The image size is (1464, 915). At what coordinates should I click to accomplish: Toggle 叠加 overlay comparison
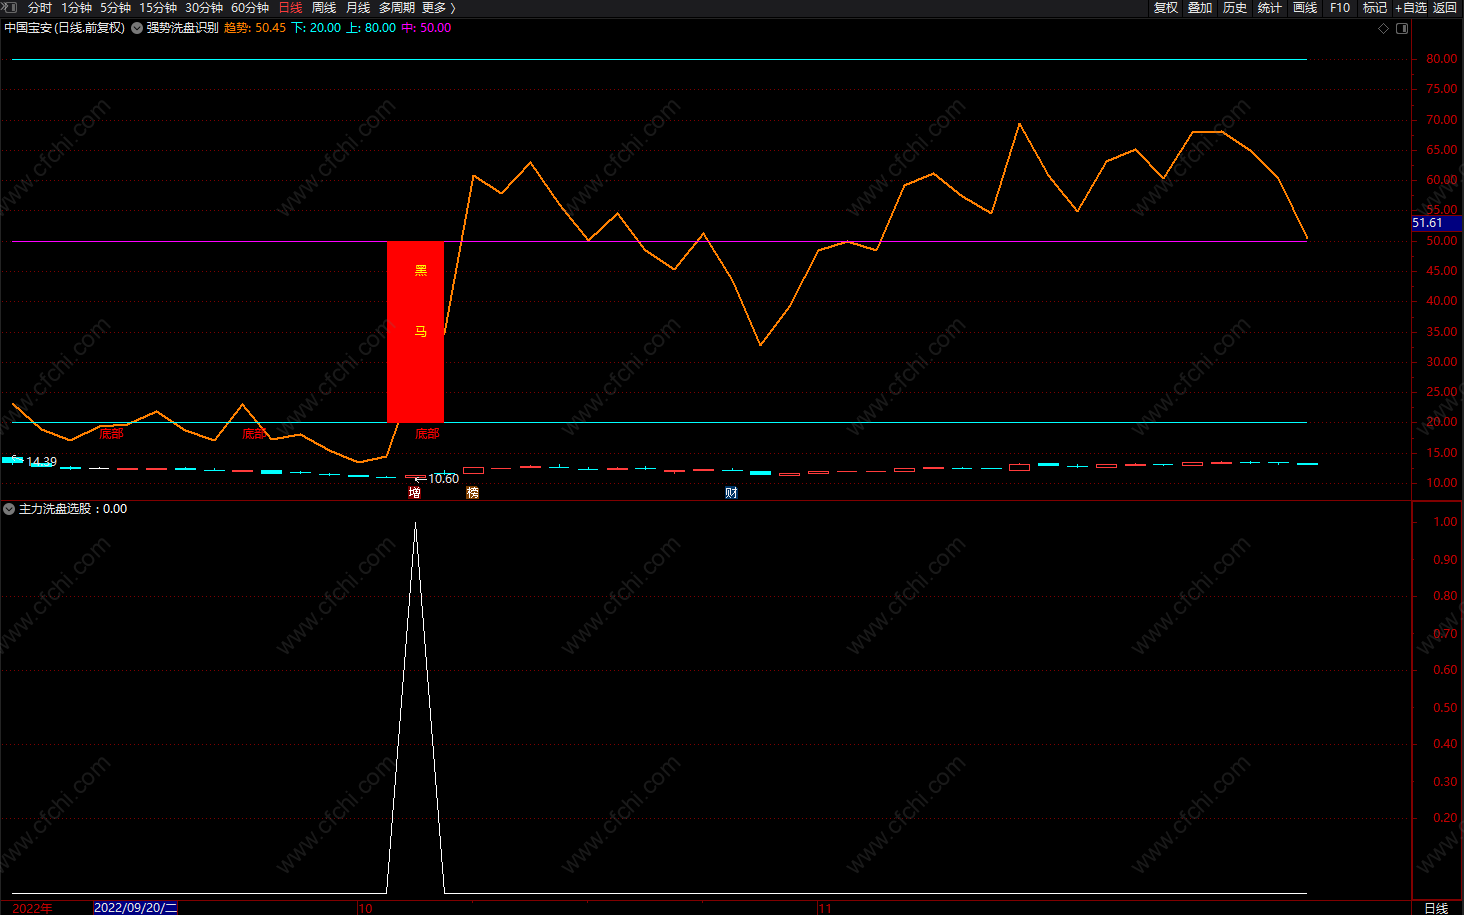pyautogui.click(x=1200, y=8)
